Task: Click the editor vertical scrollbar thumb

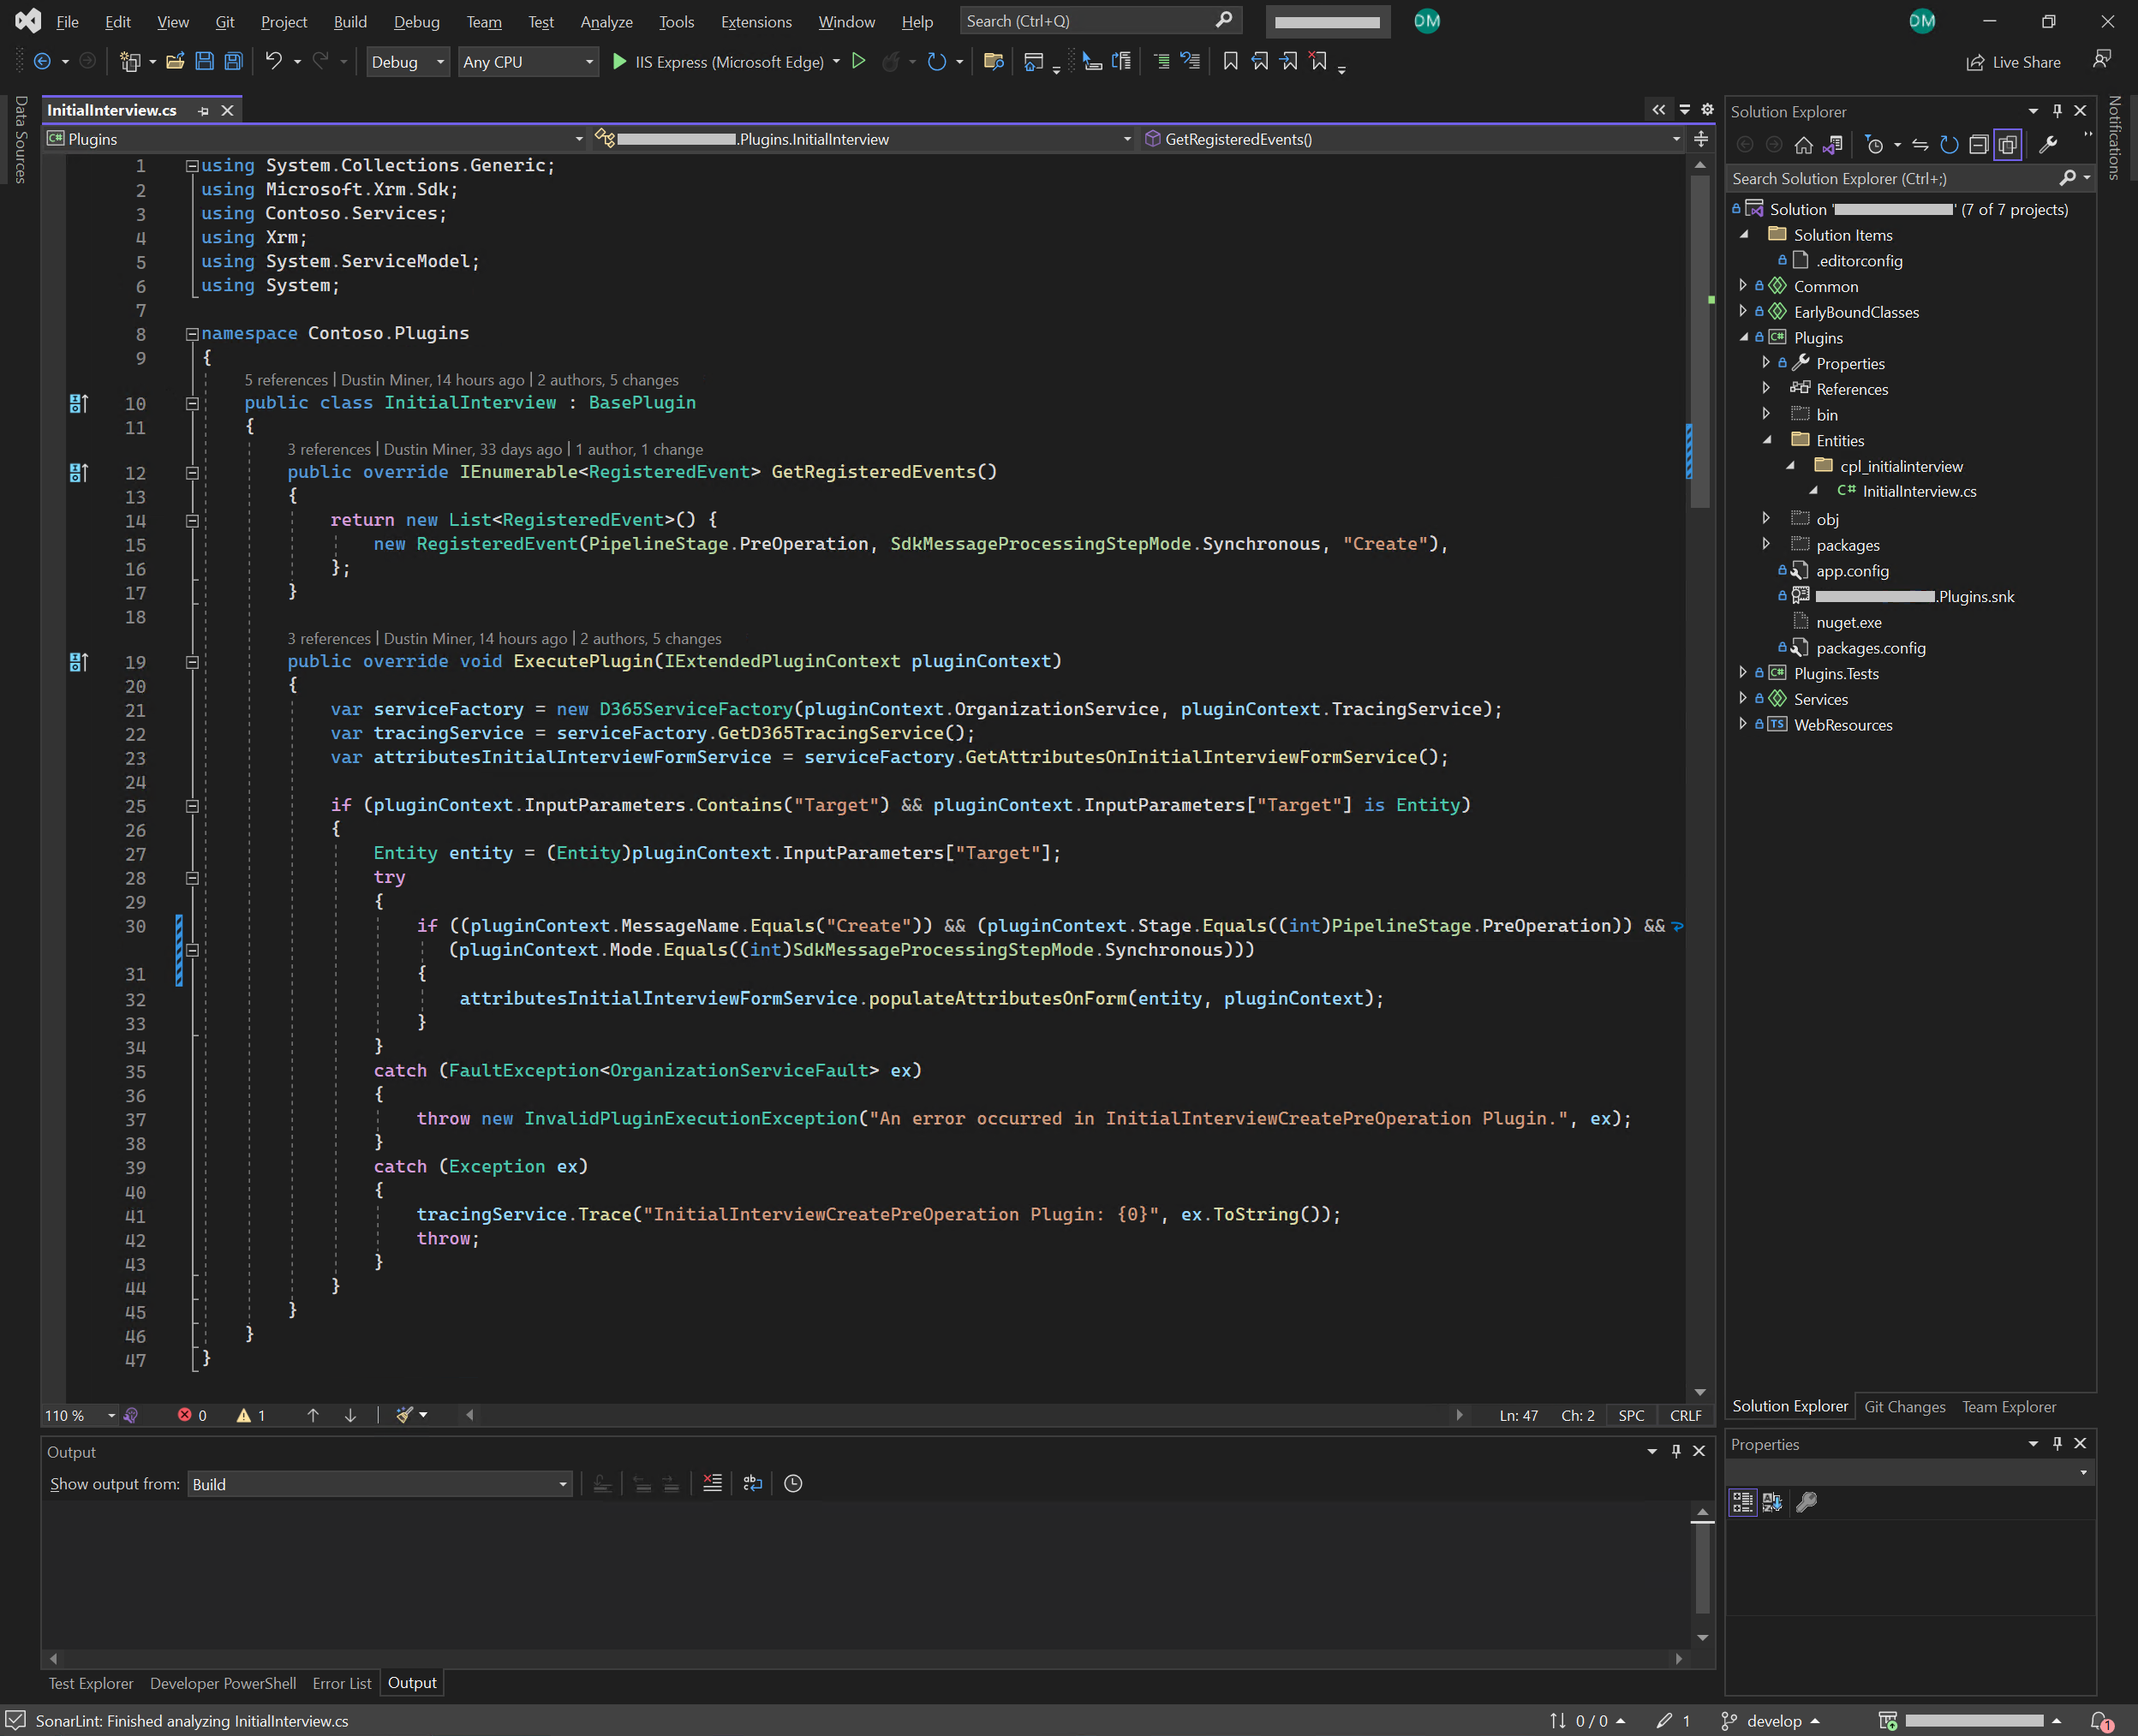Action: [x=1700, y=340]
